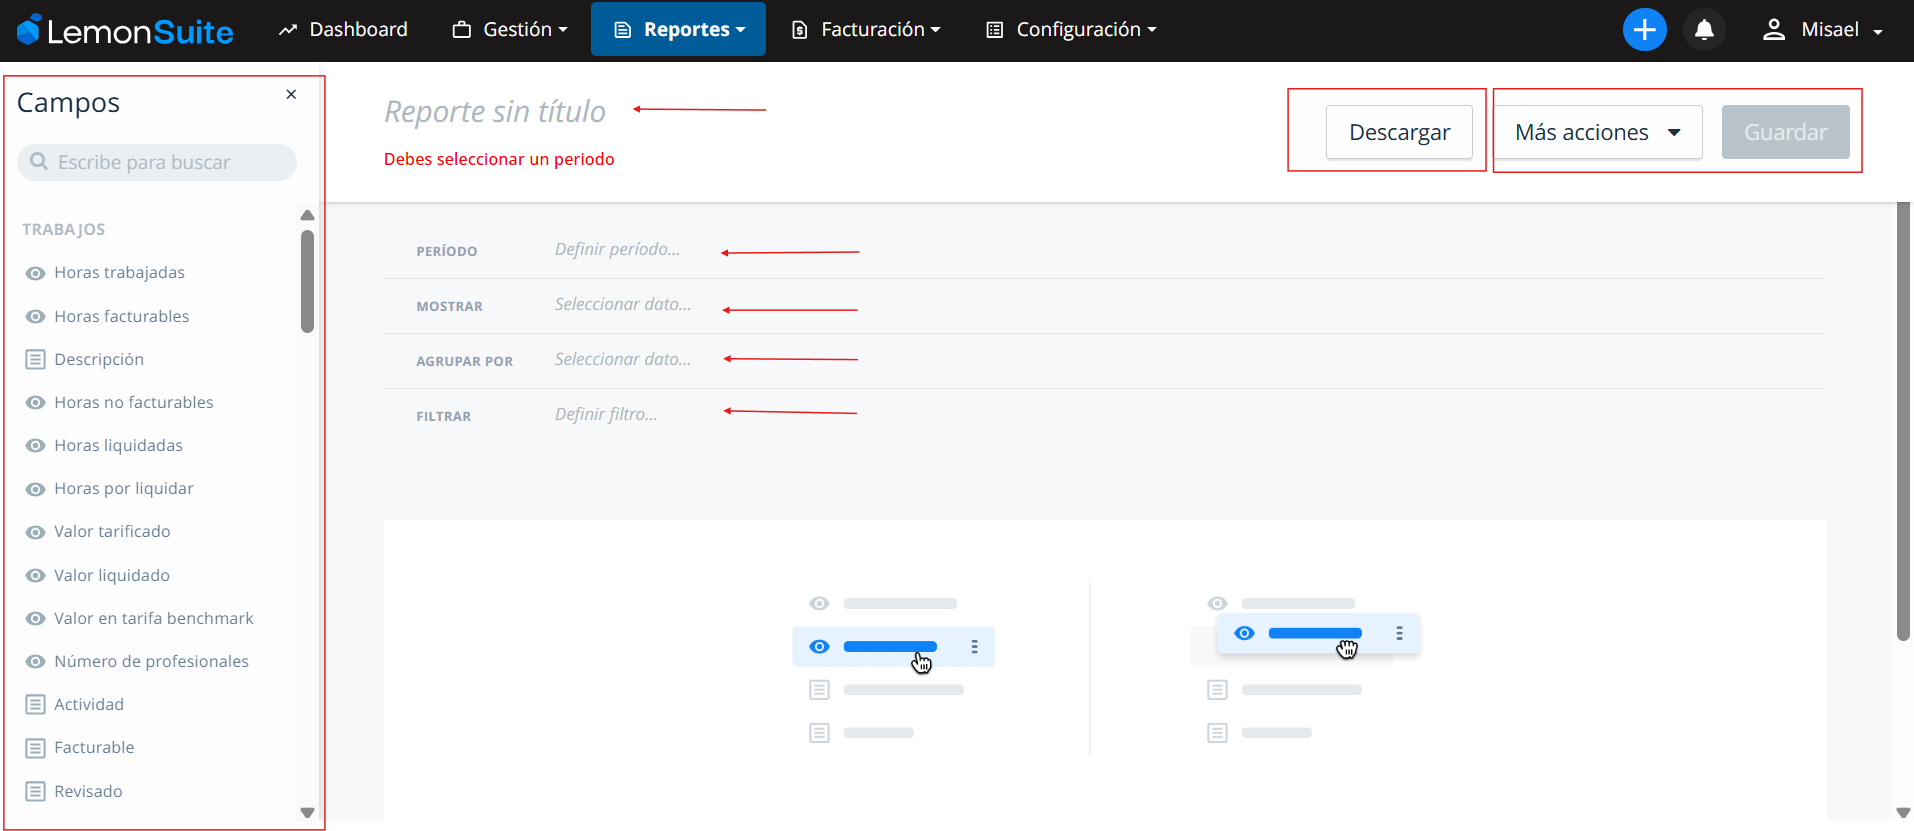Open the Más acciones dropdown
This screenshot has height=831, width=1914.
click(1597, 132)
